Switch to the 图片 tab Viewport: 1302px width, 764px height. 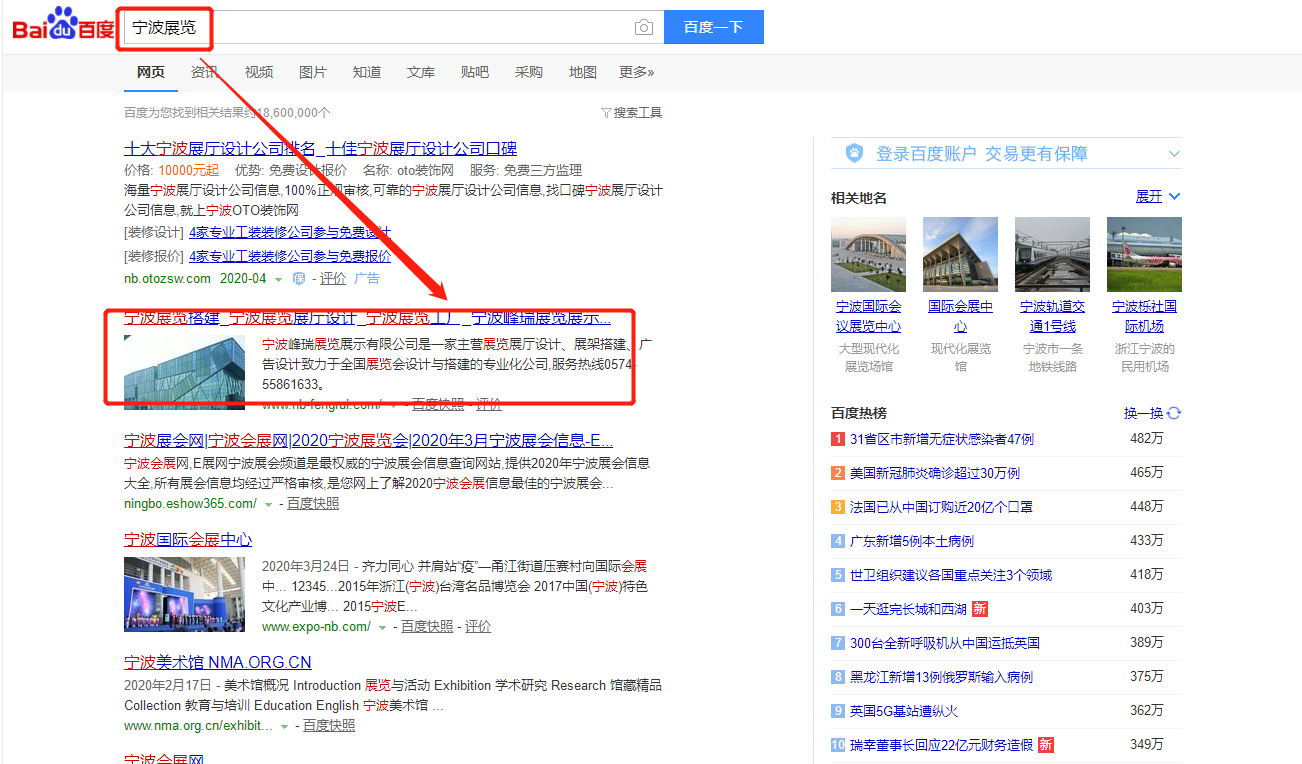(x=313, y=71)
